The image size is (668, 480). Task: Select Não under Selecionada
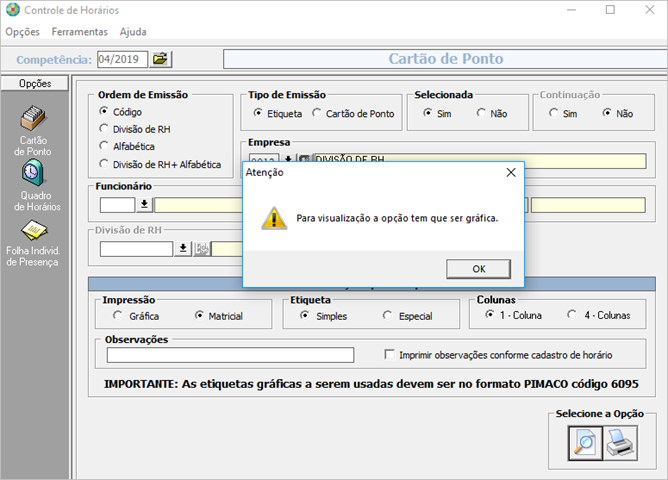[481, 113]
